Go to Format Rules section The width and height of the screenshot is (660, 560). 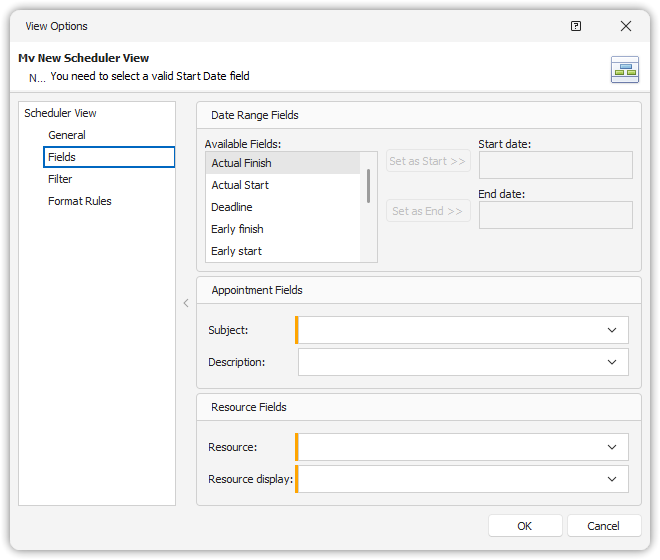click(80, 201)
